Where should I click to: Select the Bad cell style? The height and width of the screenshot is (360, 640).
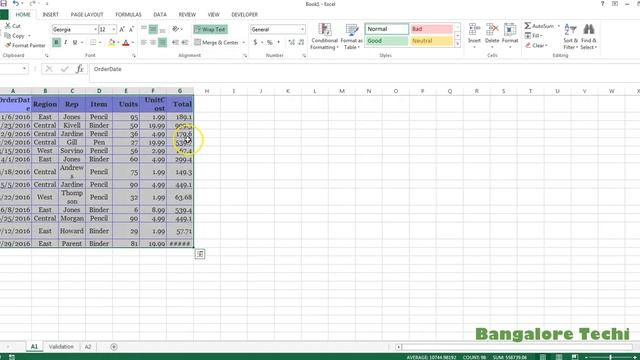click(x=431, y=29)
